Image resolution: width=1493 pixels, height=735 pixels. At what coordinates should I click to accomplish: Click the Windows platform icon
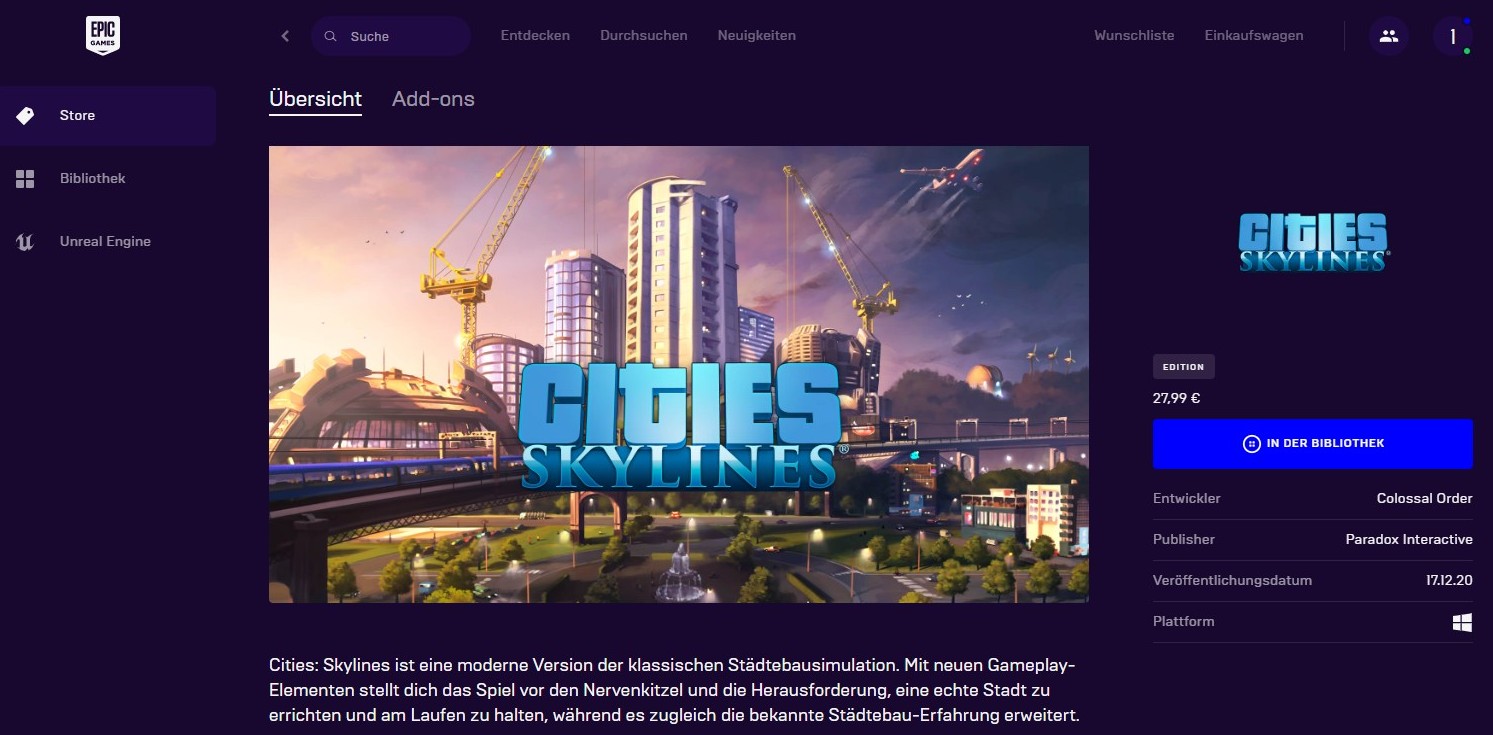1462,622
